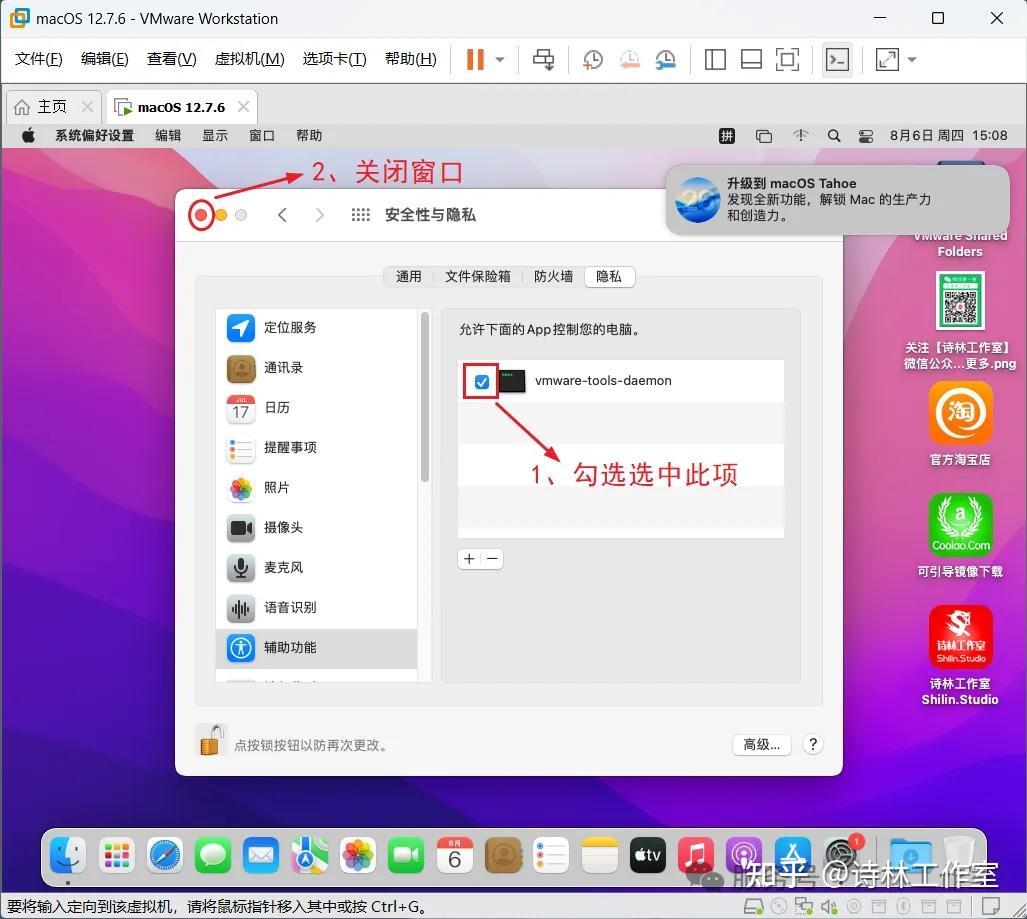The width and height of the screenshot is (1027, 919).
Task: Open the 系统偏好设置 menu
Action: 94,136
